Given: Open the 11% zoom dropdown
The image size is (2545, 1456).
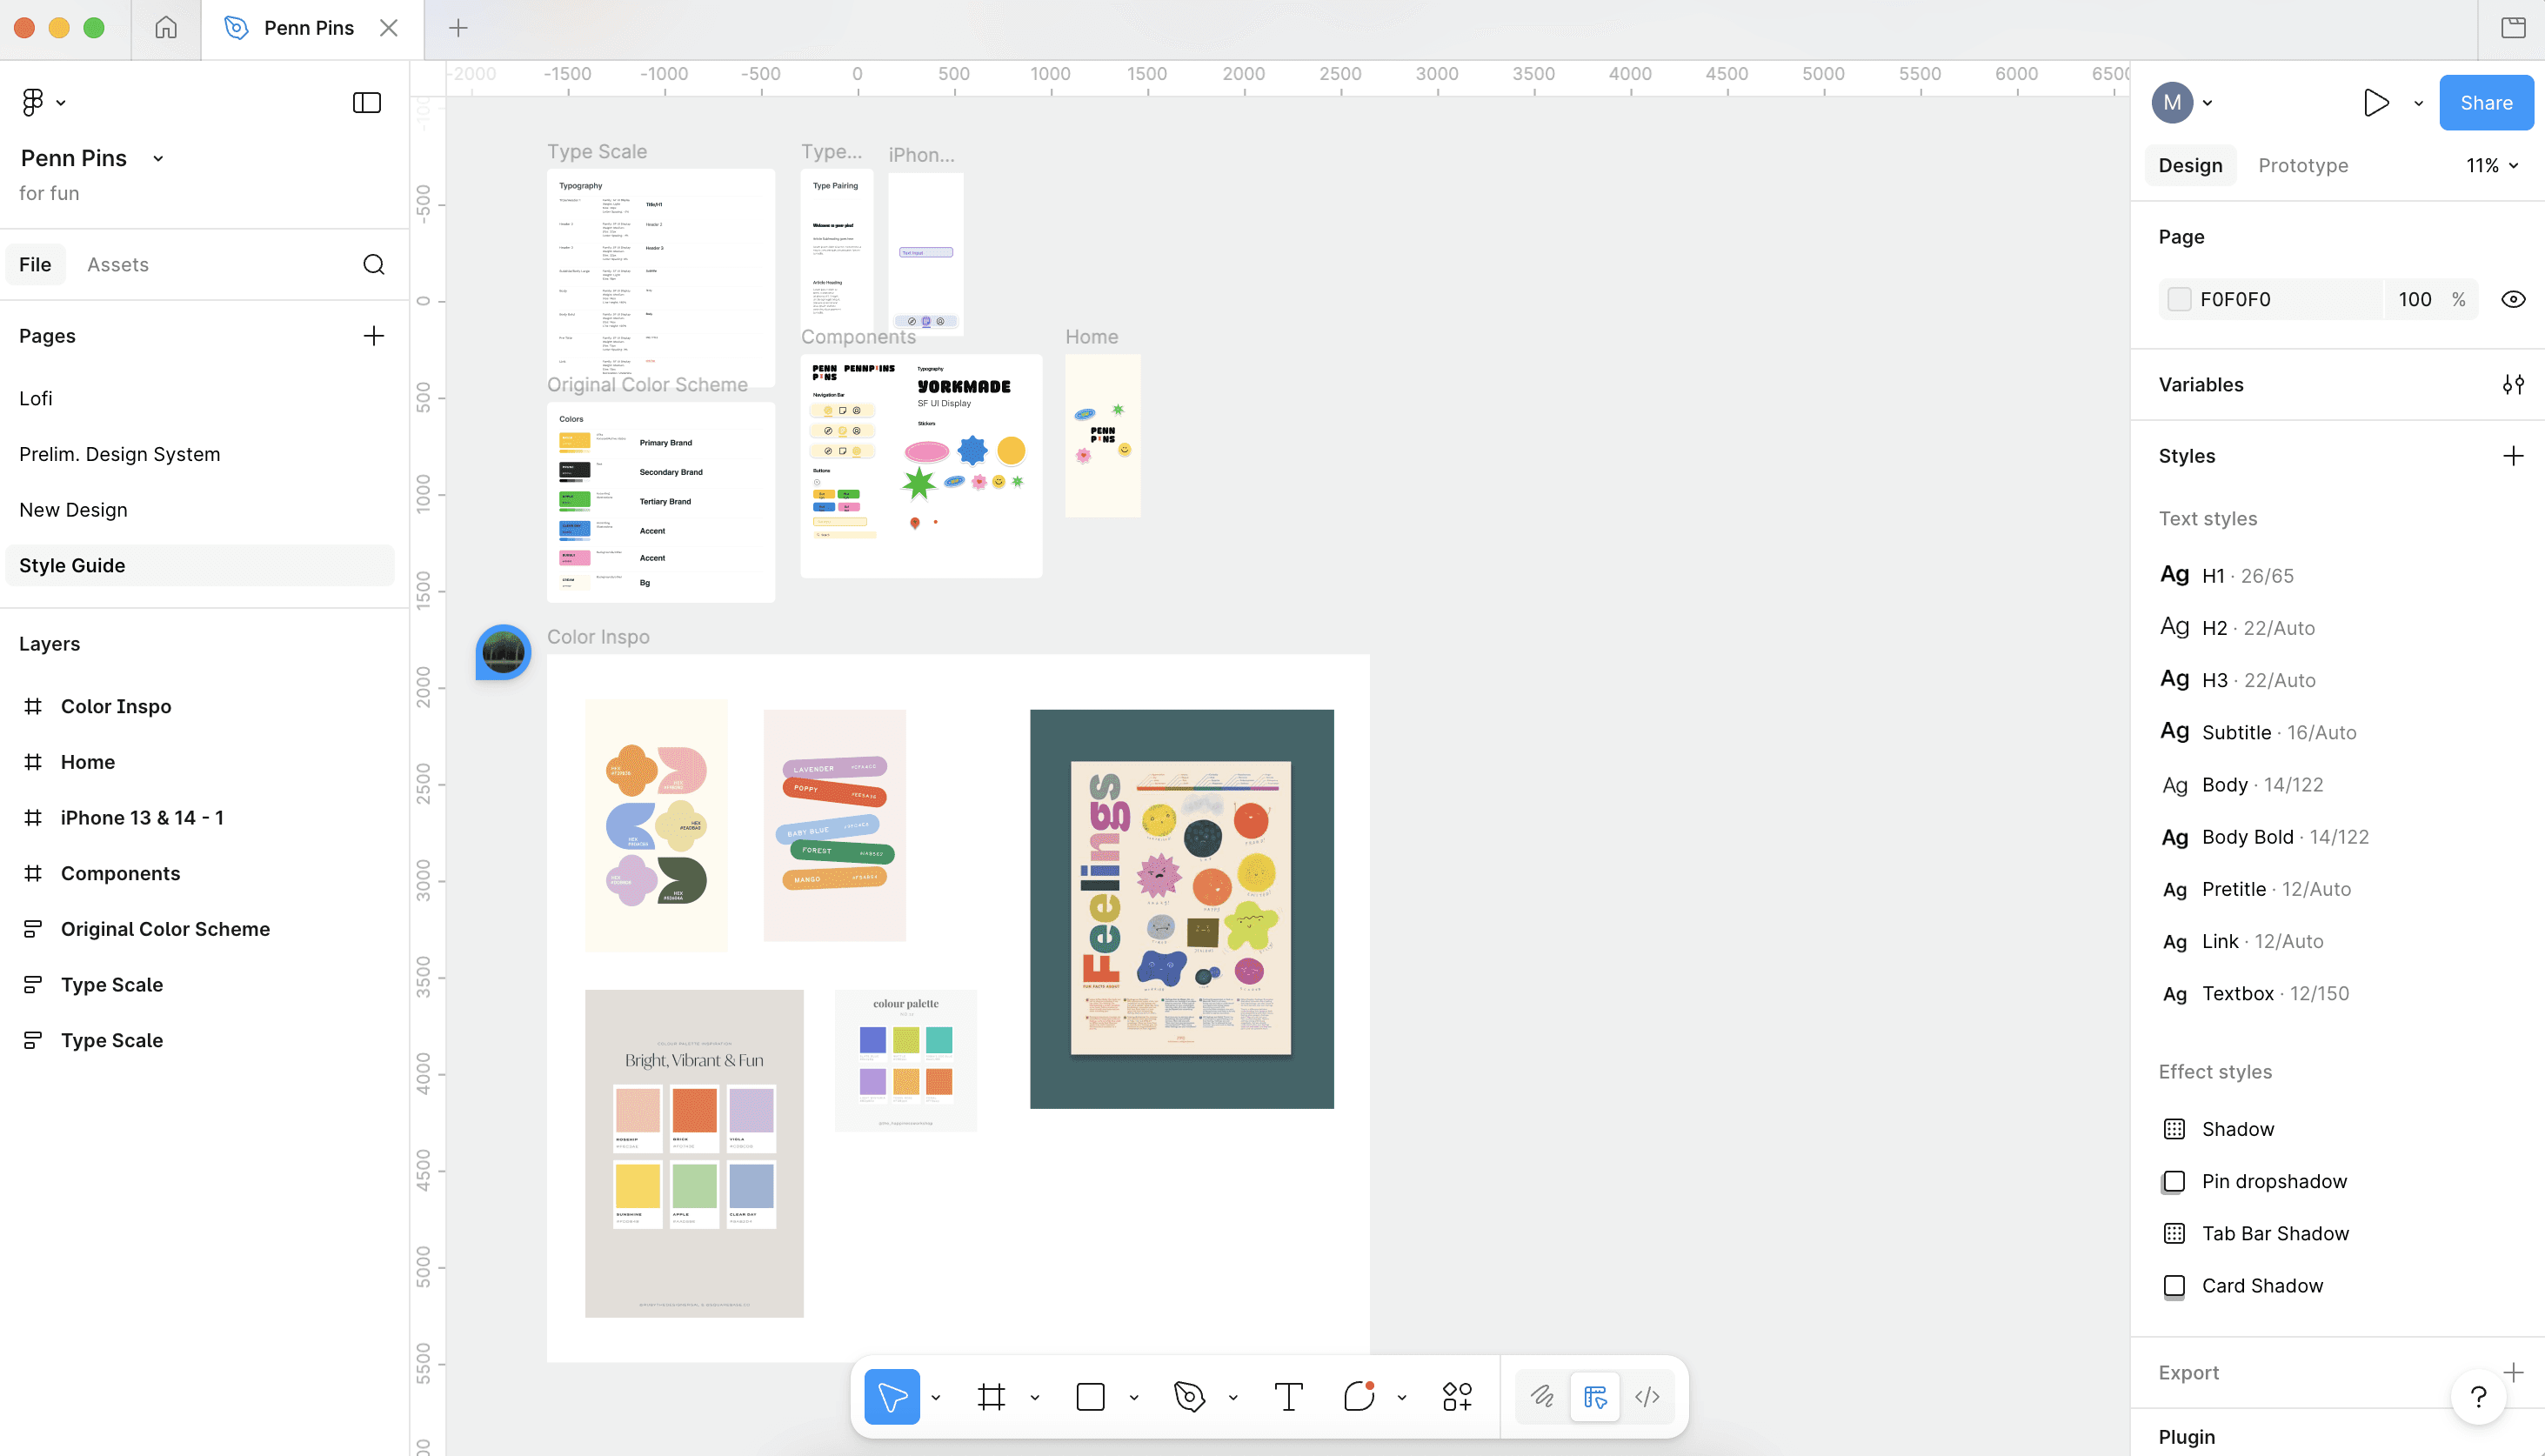Looking at the screenshot, I should pyautogui.click(x=2491, y=165).
